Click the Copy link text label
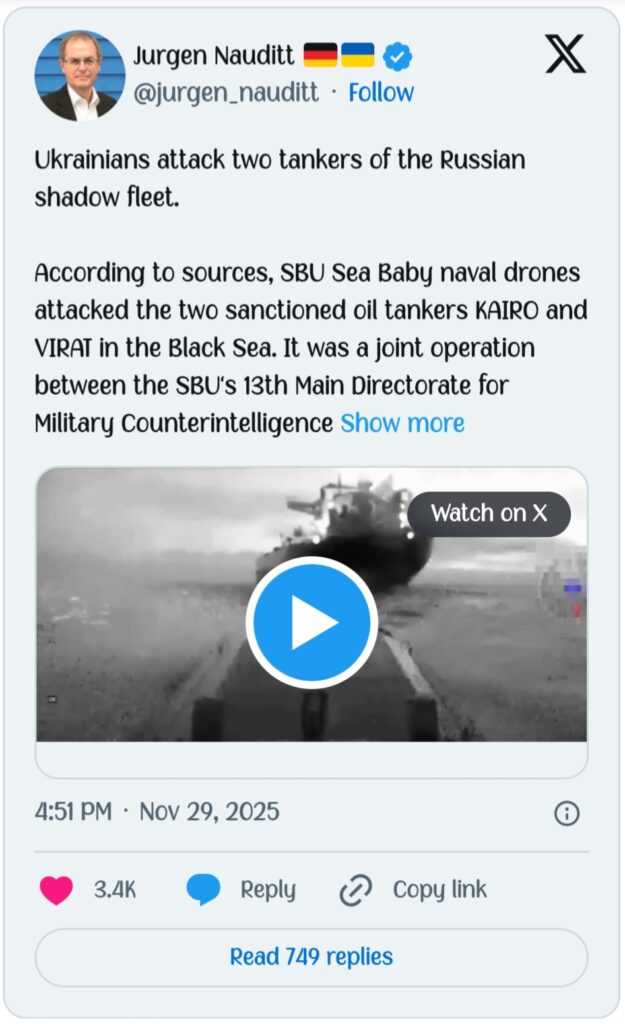This screenshot has width=625, height=1024. [x=439, y=889]
